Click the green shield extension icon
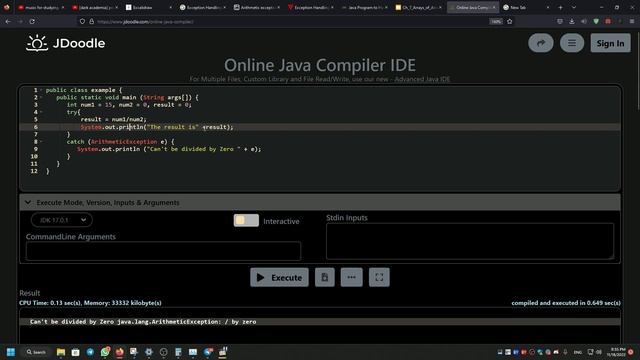This screenshot has height=360, width=640. pos(596,21)
